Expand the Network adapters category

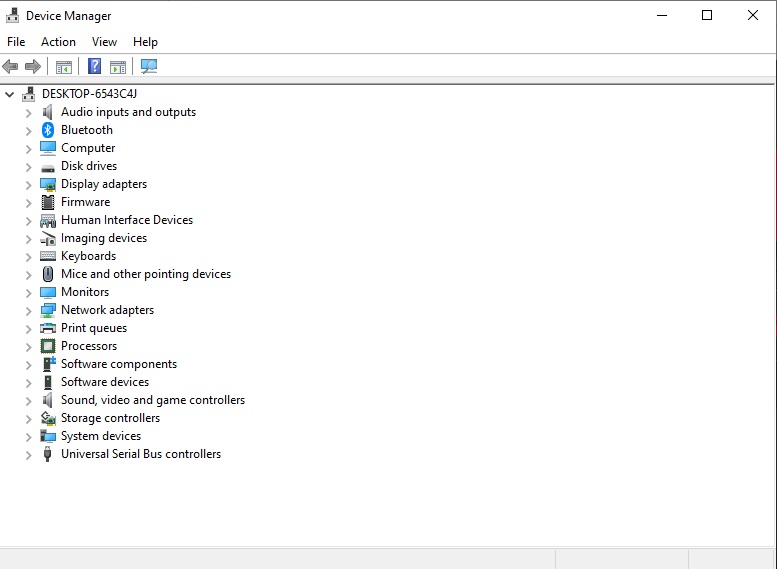click(x=29, y=311)
